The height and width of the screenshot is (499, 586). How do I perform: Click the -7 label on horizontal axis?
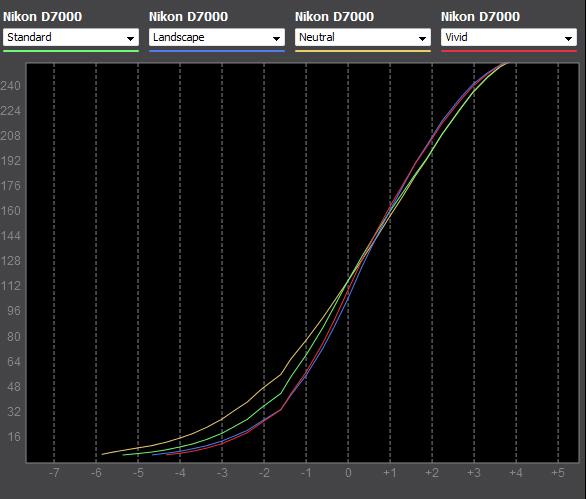(x=54, y=473)
